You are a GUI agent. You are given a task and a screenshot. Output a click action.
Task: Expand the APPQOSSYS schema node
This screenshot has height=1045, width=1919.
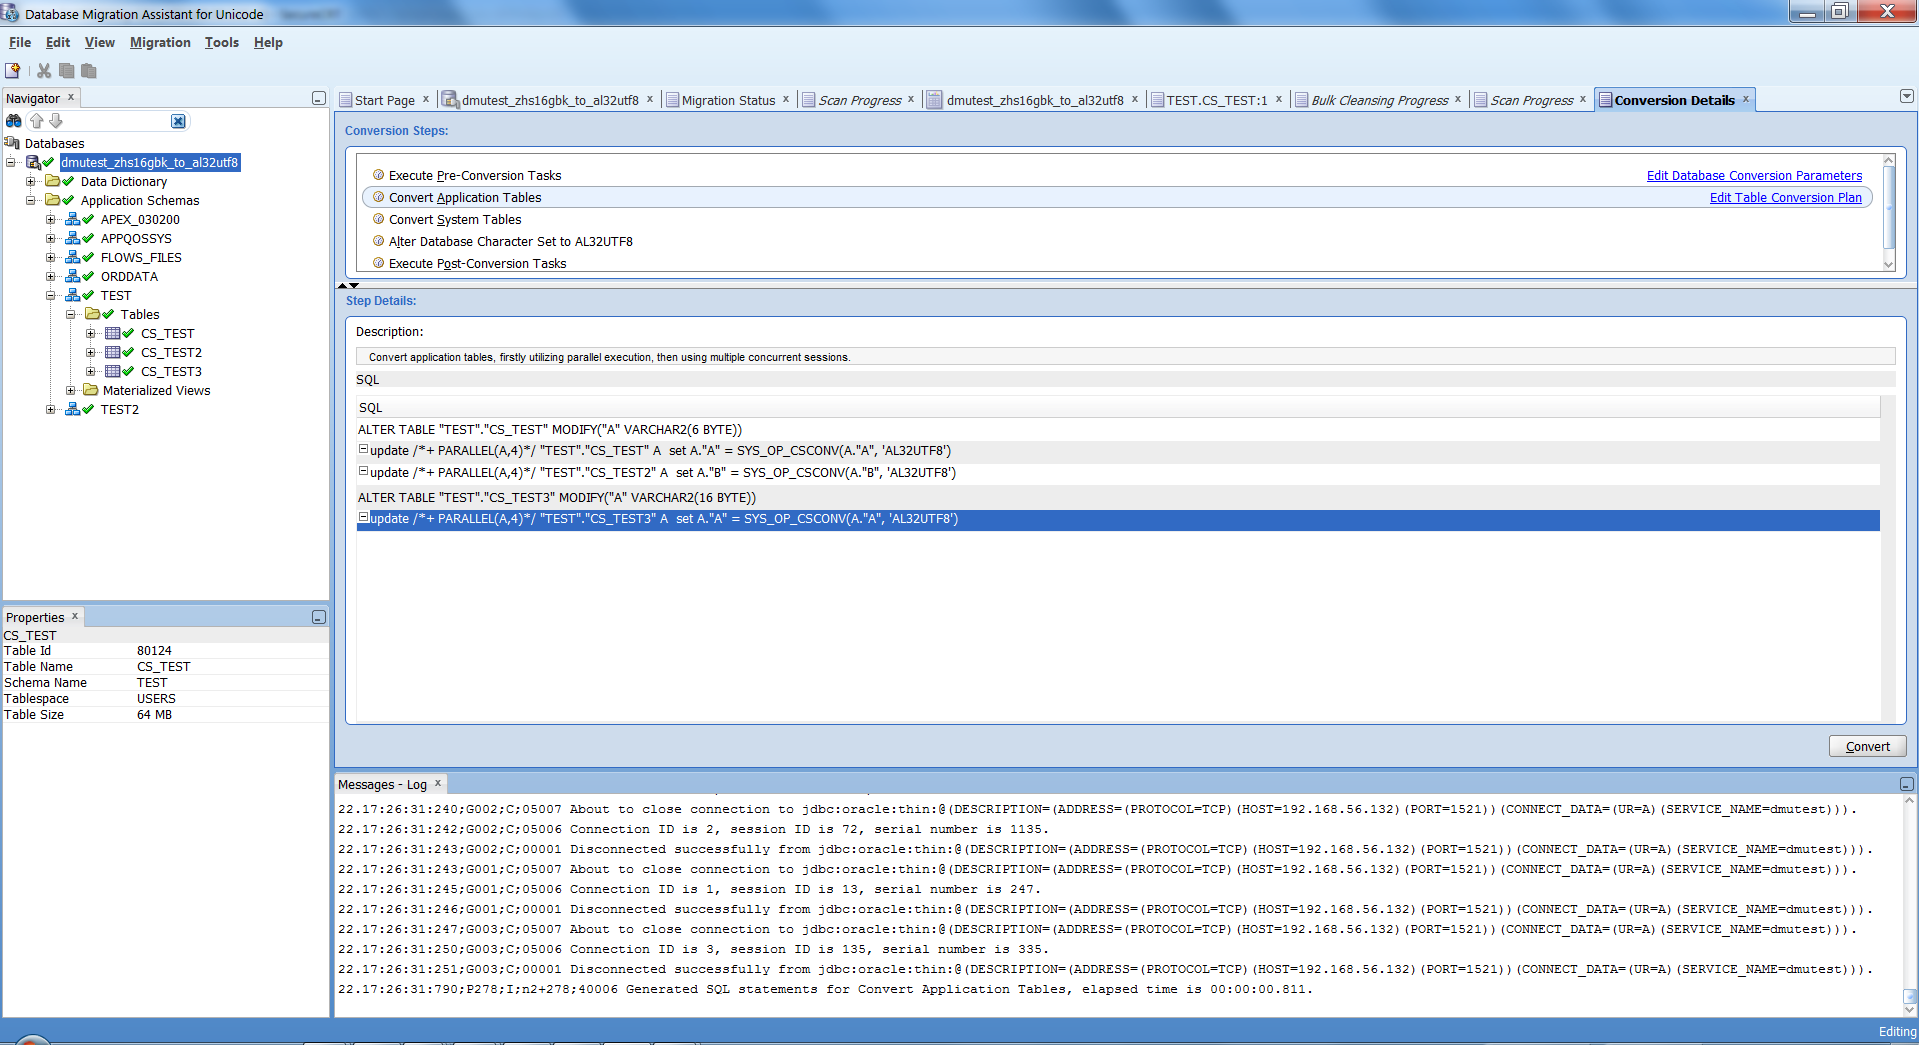pyautogui.click(x=51, y=238)
